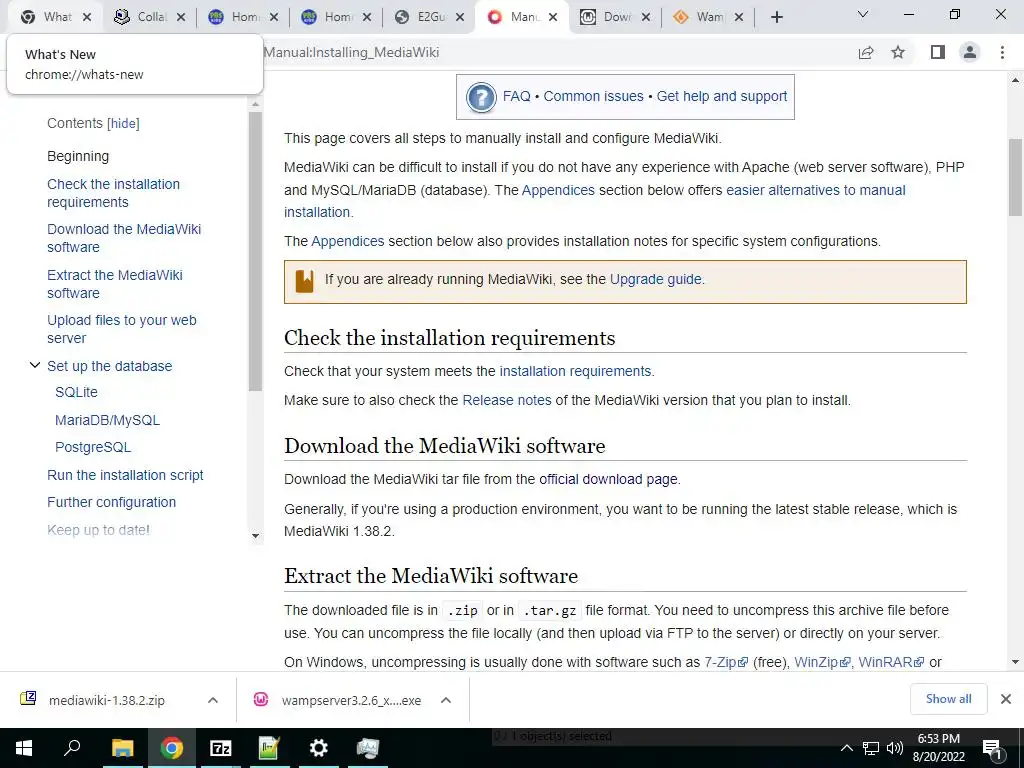The image size is (1024, 768).
Task: Click the orange book notice icon
Action: coord(304,281)
